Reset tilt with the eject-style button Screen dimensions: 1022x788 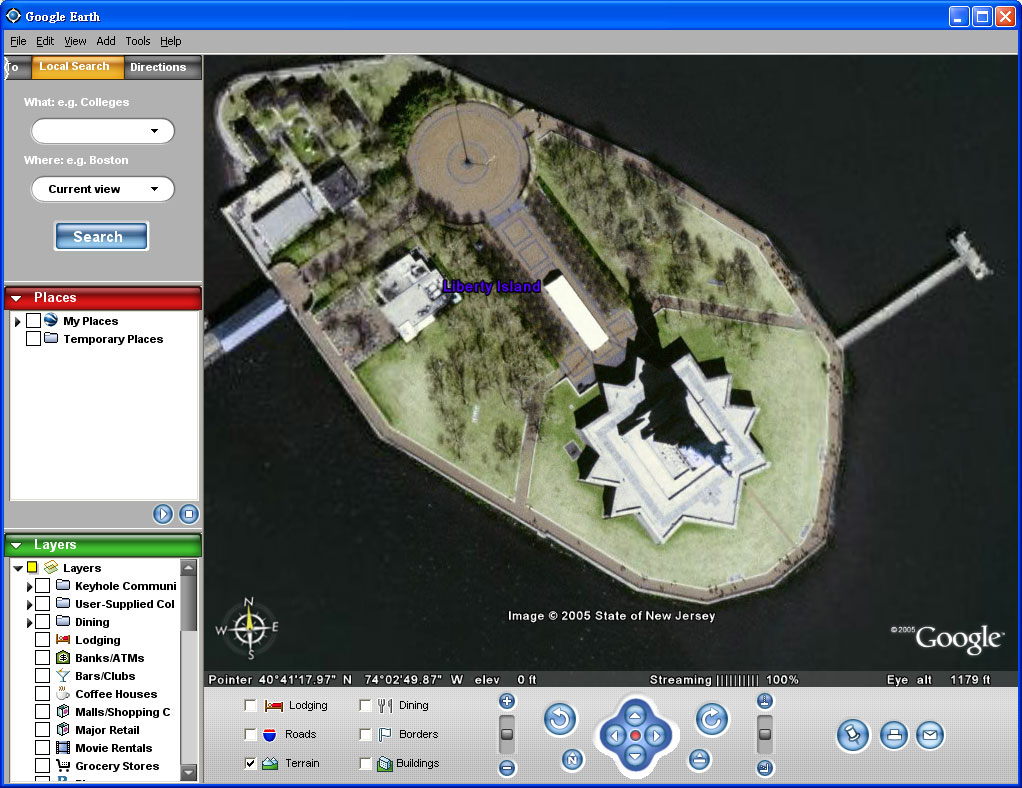pos(699,759)
